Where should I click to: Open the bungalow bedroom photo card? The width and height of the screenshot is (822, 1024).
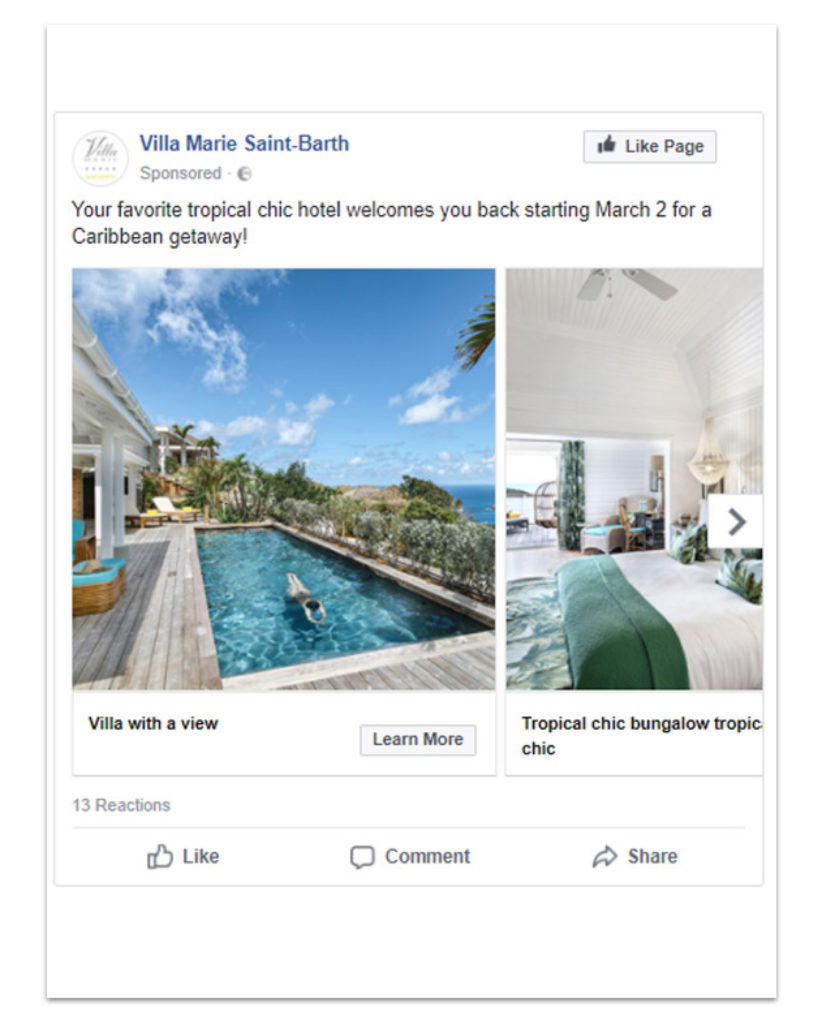(x=634, y=479)
